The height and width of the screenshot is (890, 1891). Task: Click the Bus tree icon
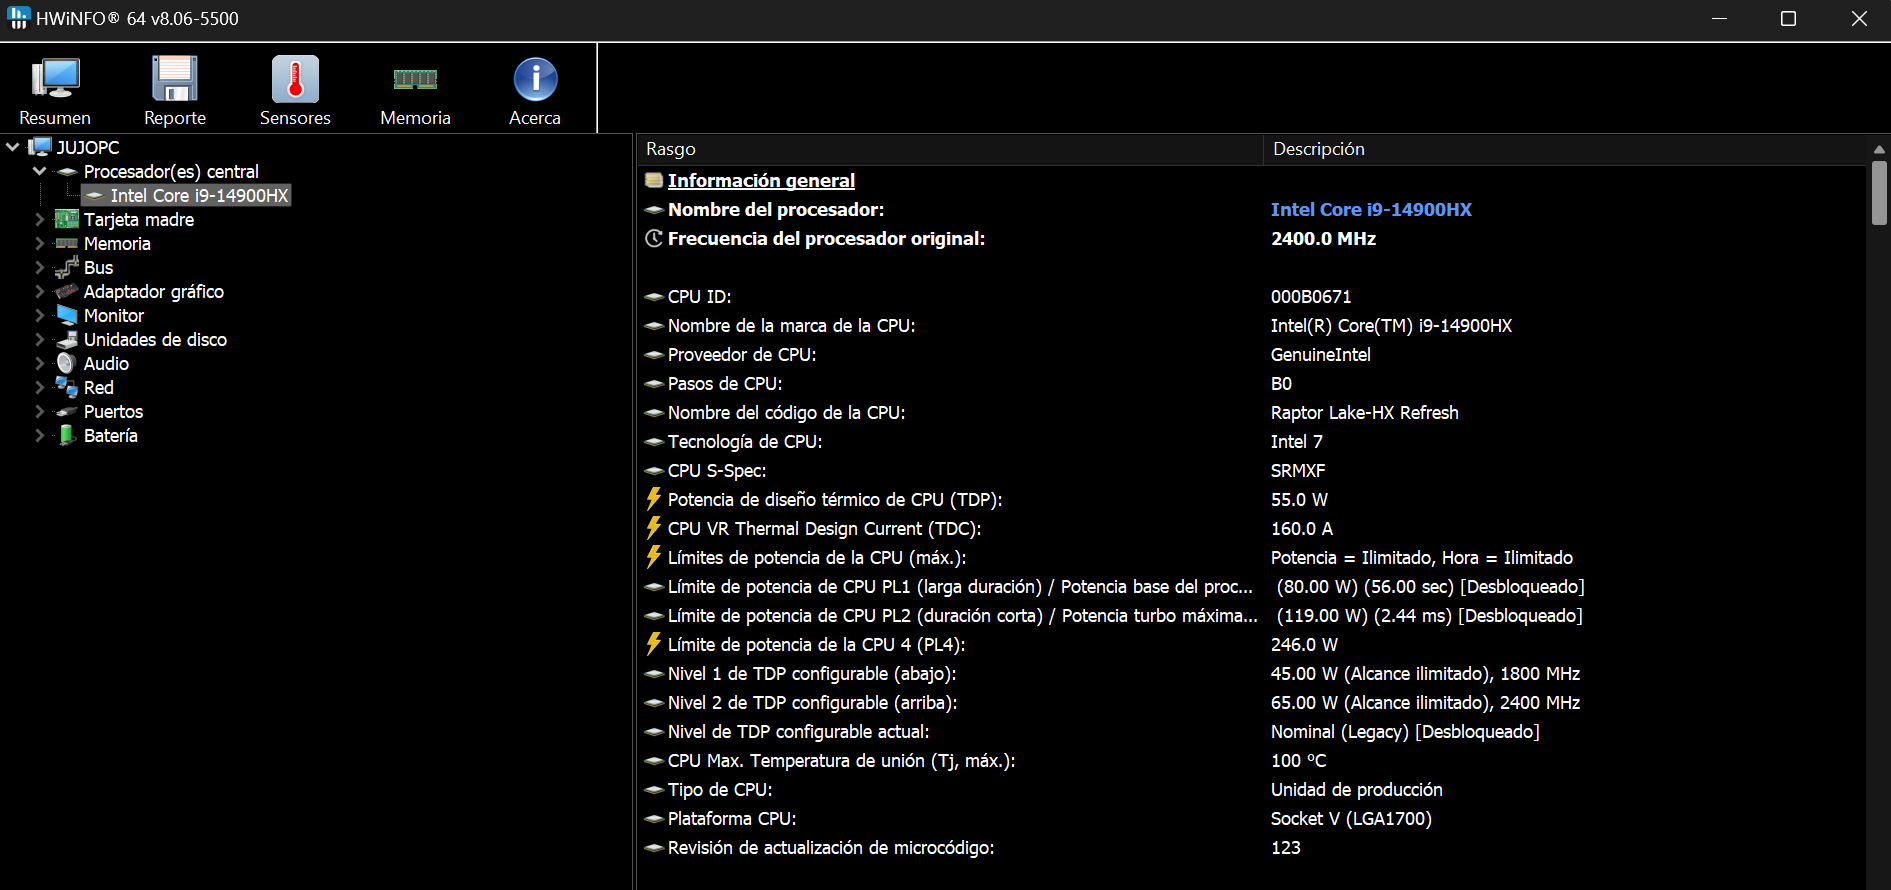coord(67,267)
